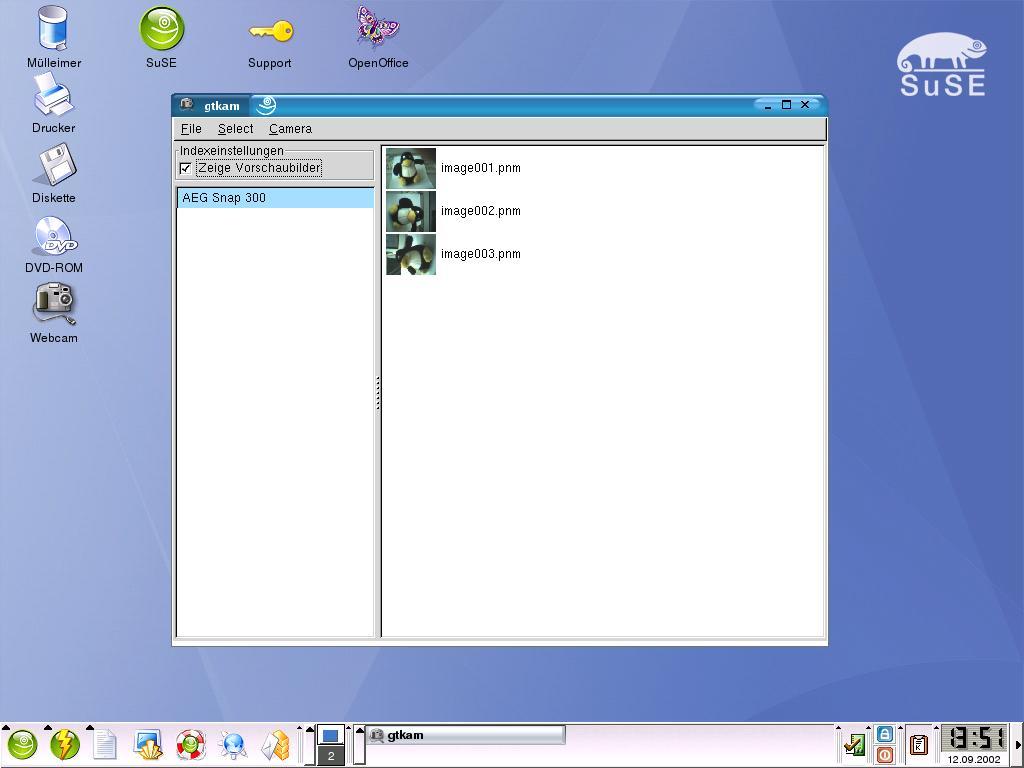Screen dimensions: 1024x768
Task: Open the mail envelope panel icon
Action: point(275,745)
